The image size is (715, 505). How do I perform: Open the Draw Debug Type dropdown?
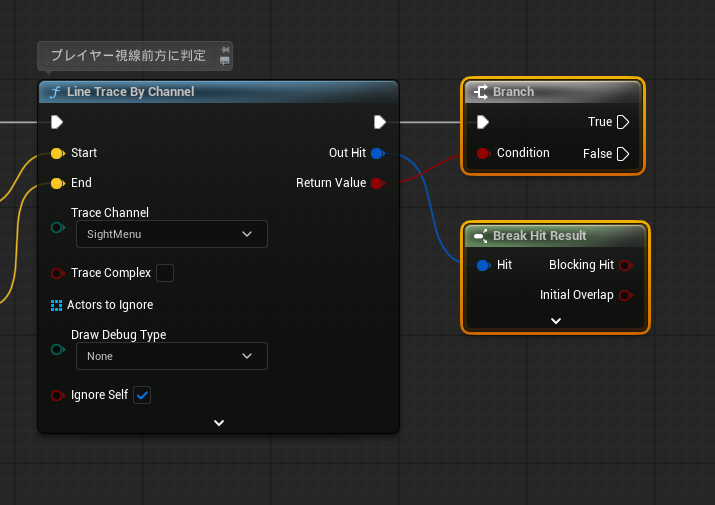[x=172, y=356]
